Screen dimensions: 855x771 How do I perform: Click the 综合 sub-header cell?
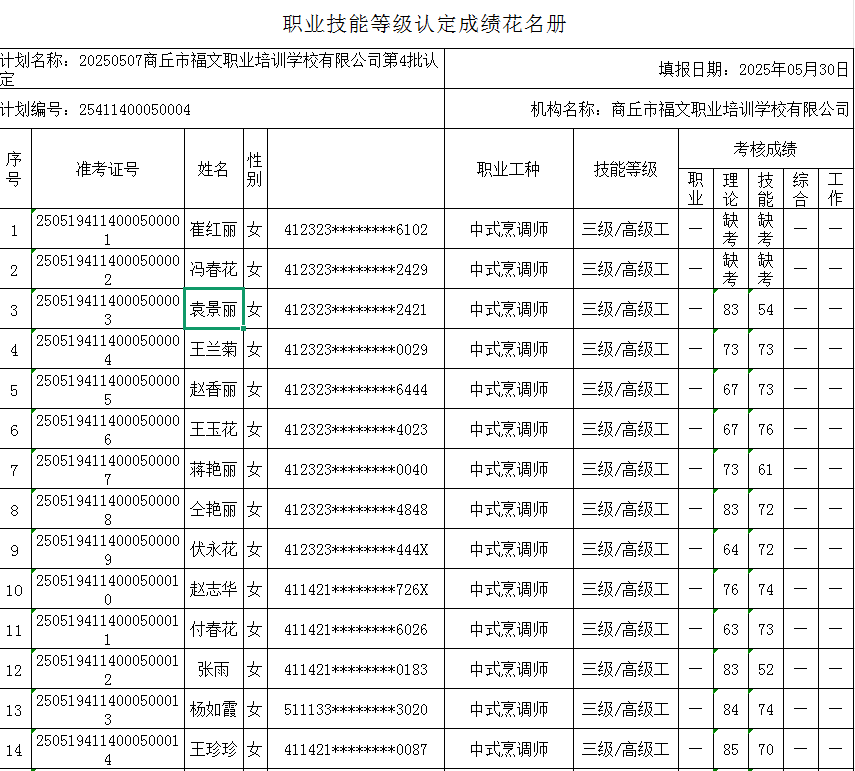[x=800, y=189]
